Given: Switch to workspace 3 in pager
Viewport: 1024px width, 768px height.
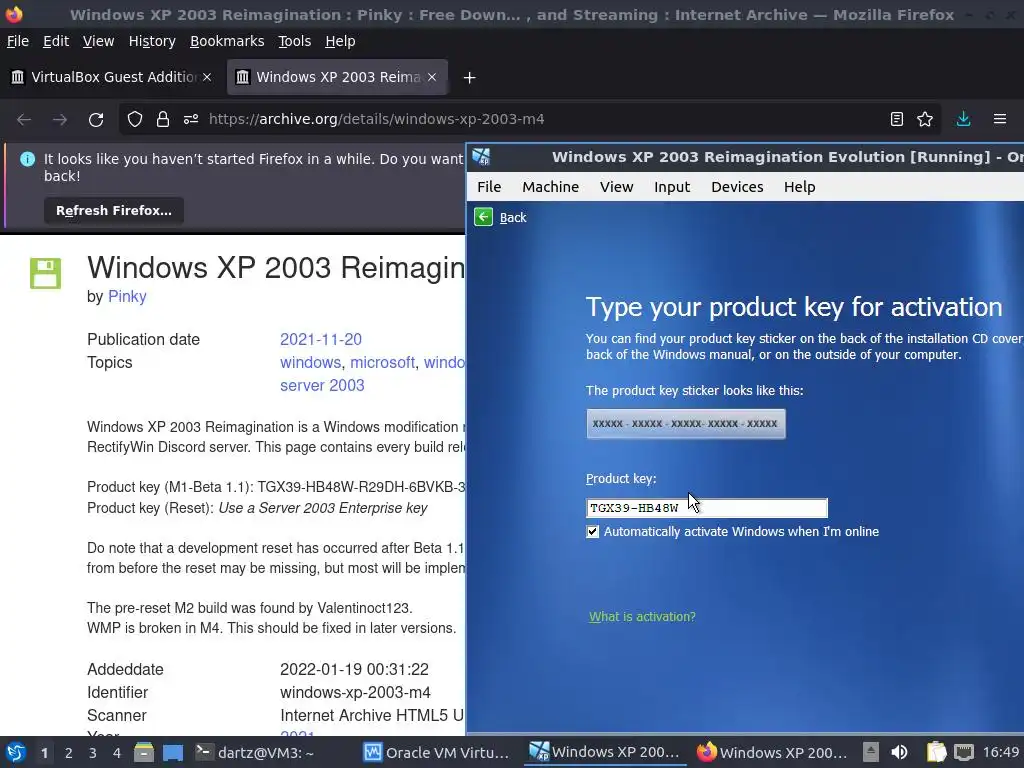Looking at the screenshot, I should [x=93, y=753].
